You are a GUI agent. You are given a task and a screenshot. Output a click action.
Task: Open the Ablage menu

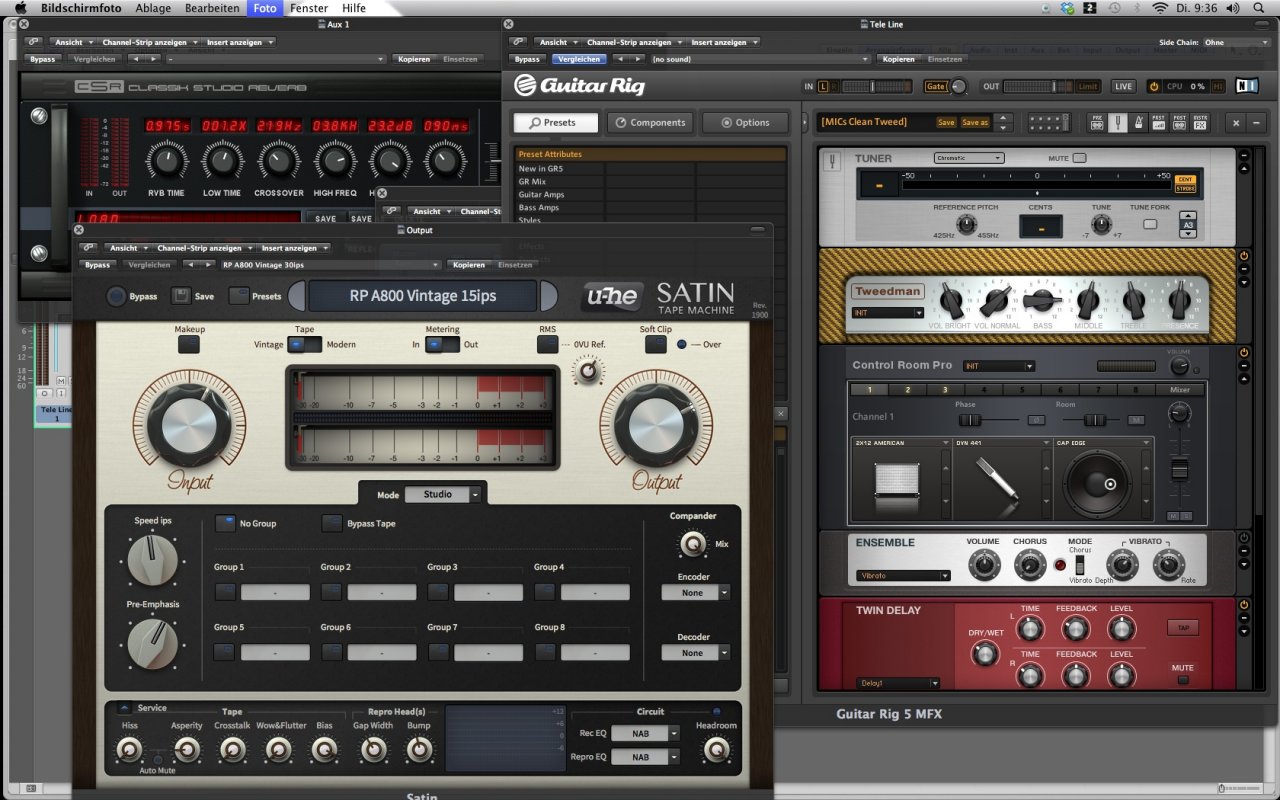point(153,8)
